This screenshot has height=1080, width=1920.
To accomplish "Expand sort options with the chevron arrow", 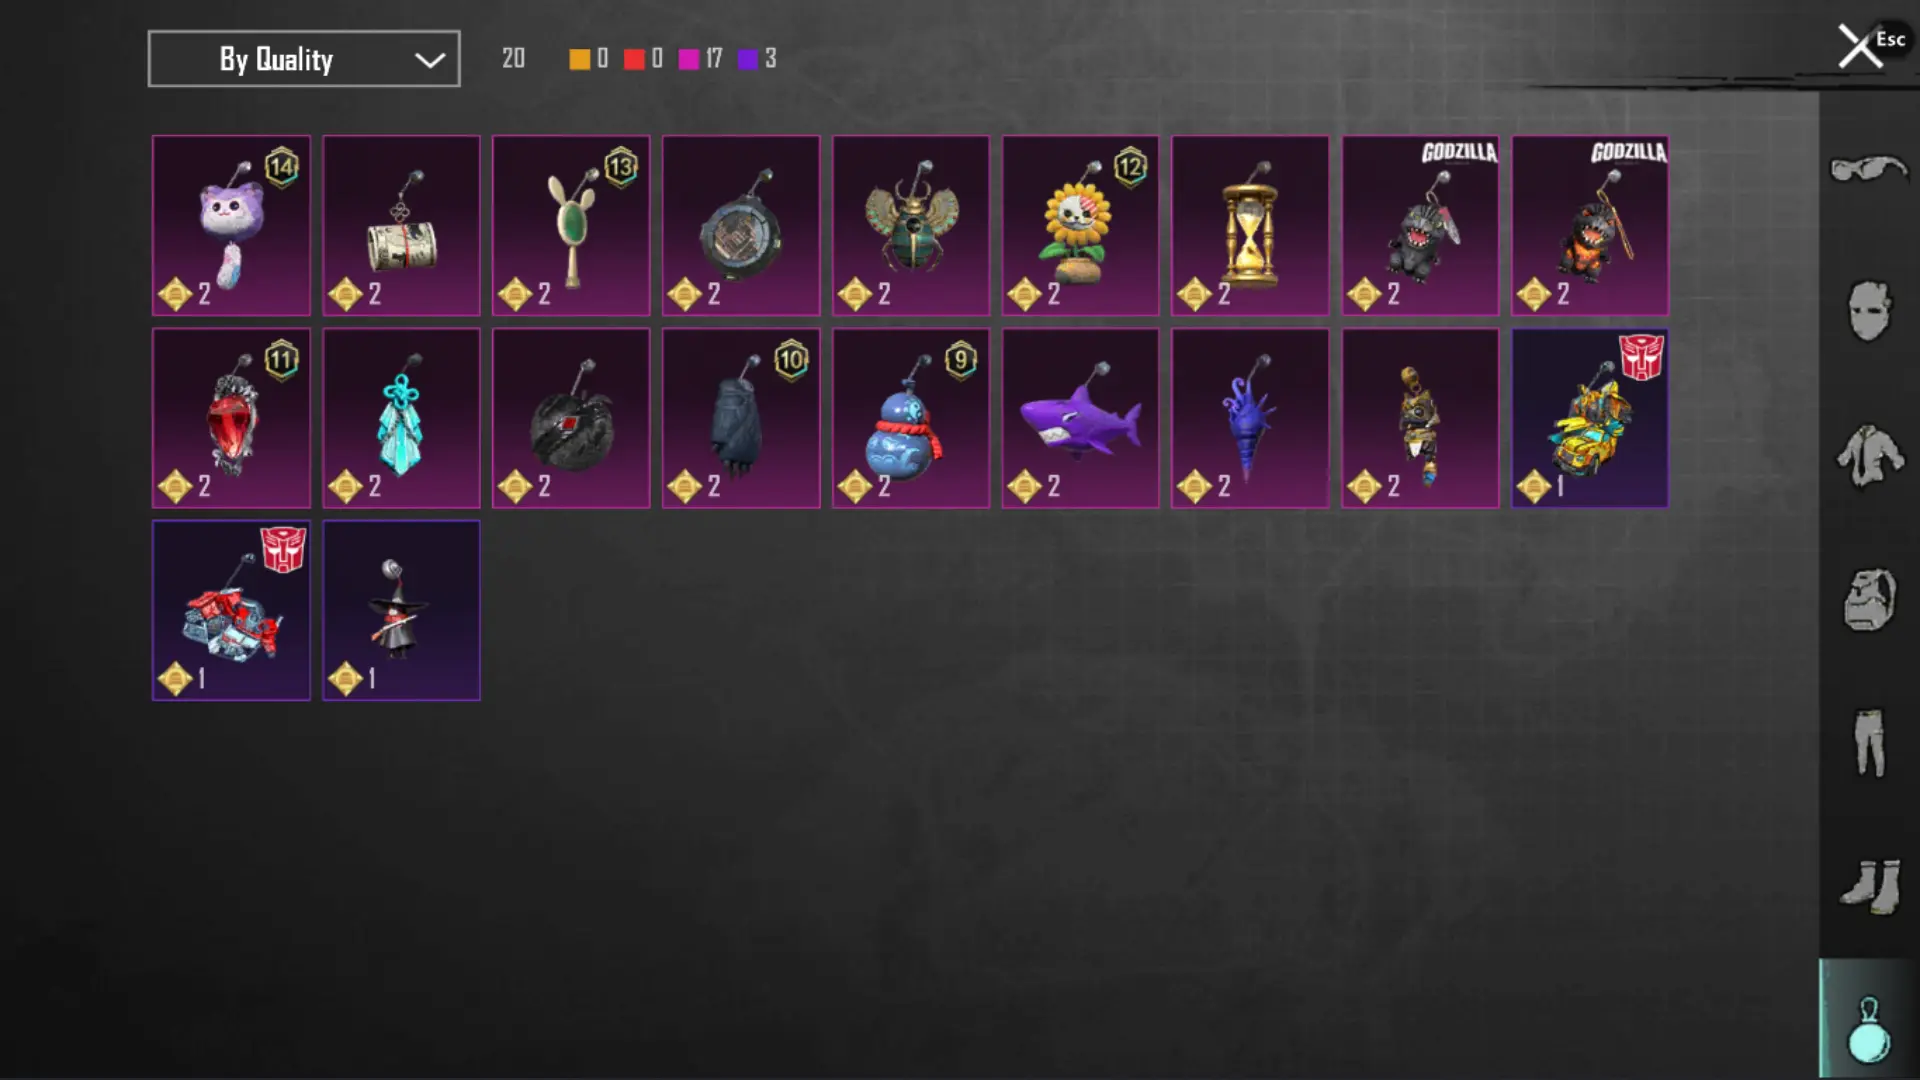I will 430,60.
